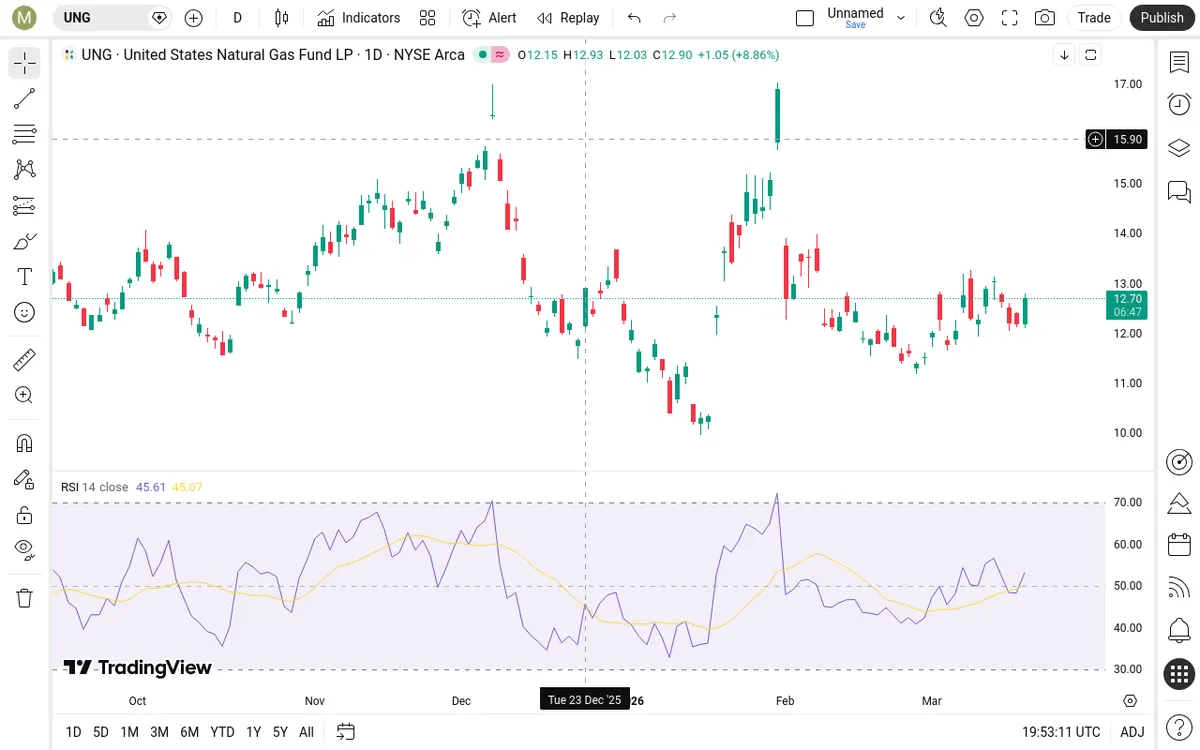Select the crosshair cursor tool
1200x750 pixels.
[x=25, y=63]
